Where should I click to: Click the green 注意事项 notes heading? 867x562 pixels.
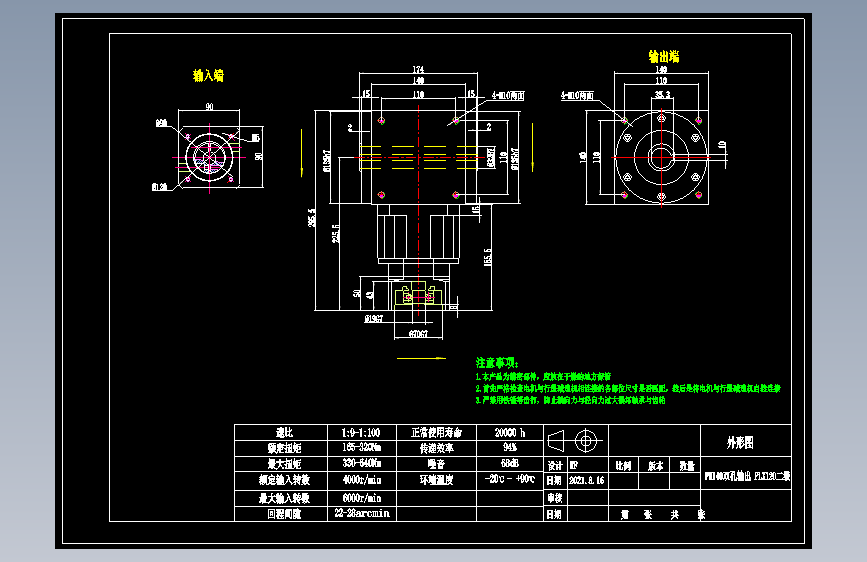[x=497, y=363]
